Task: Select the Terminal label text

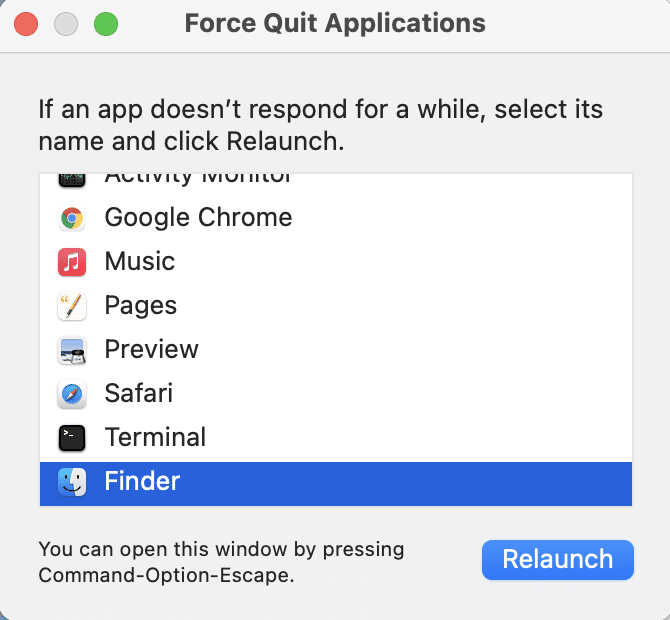Action: (x=155, y=438)
